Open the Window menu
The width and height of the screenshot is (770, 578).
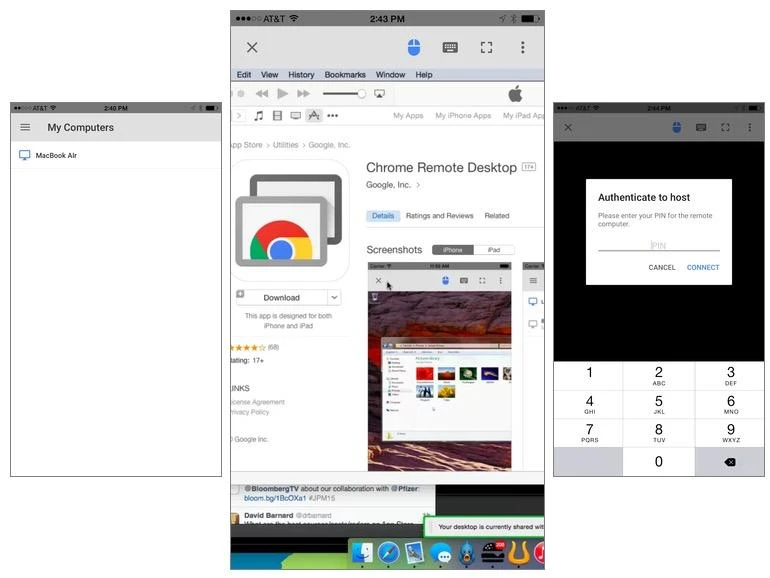click(390, 75)
